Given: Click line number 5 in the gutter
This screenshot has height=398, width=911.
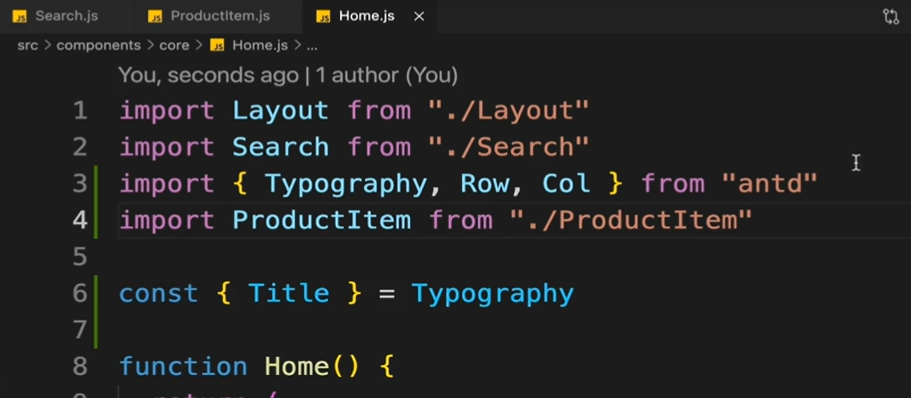Looking at the screenshot, I should (80, 257).
